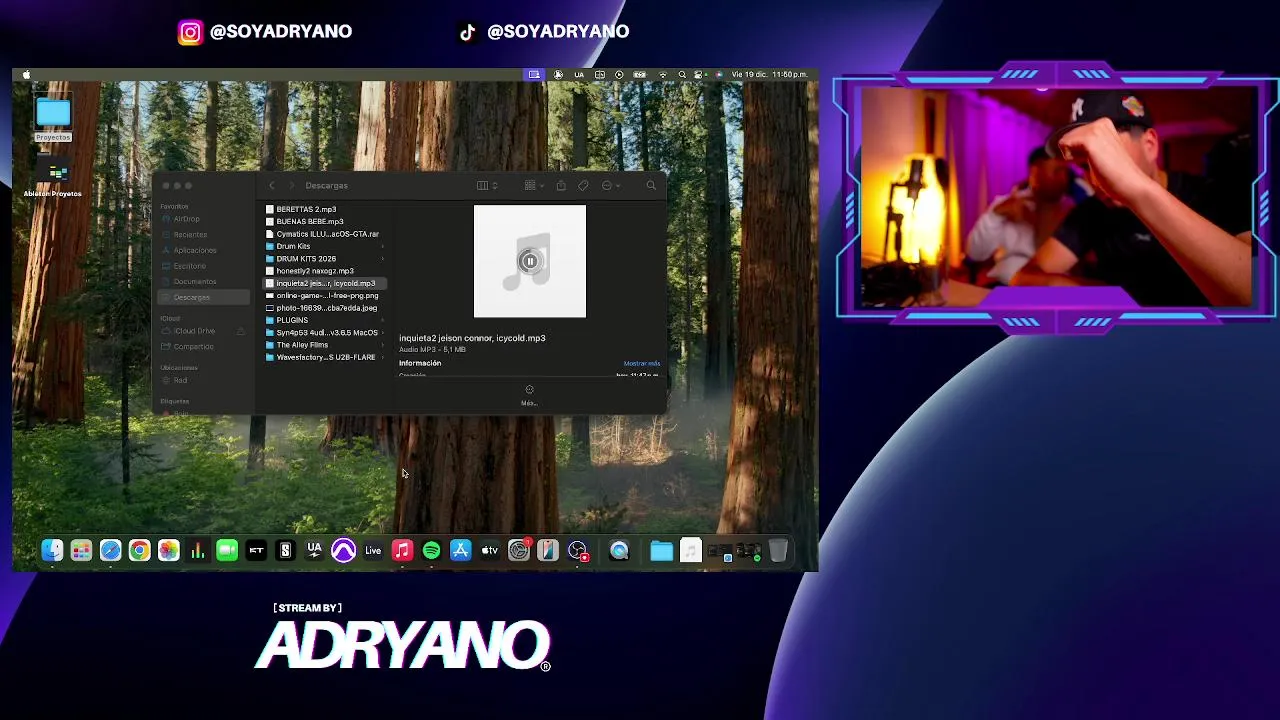
Task: Open Finder from the dock
Action: click(52, 550)
